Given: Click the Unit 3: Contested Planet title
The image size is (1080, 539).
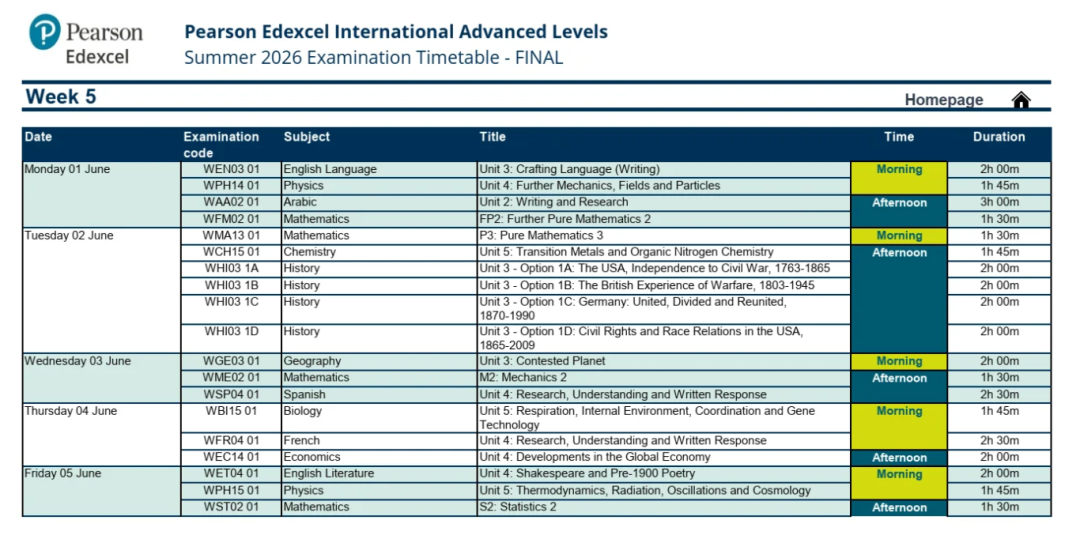Looking at the screenshot, I should pos(542,362).
